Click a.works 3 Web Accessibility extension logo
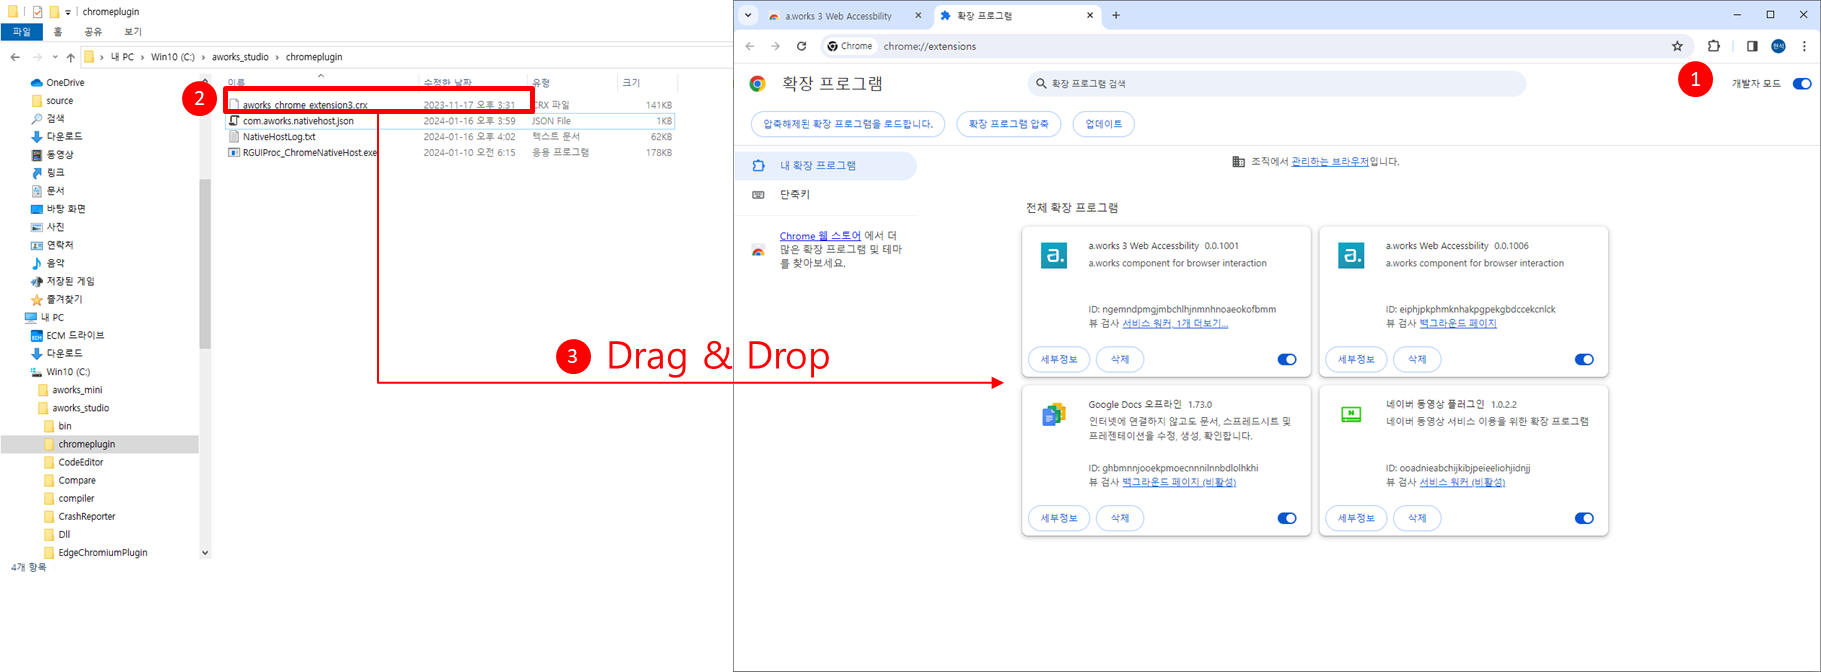 point(1054,256)
